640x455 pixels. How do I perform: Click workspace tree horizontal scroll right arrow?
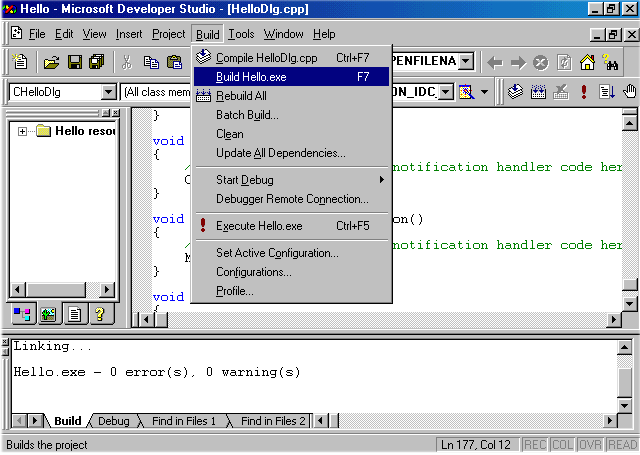coord(107,290)
